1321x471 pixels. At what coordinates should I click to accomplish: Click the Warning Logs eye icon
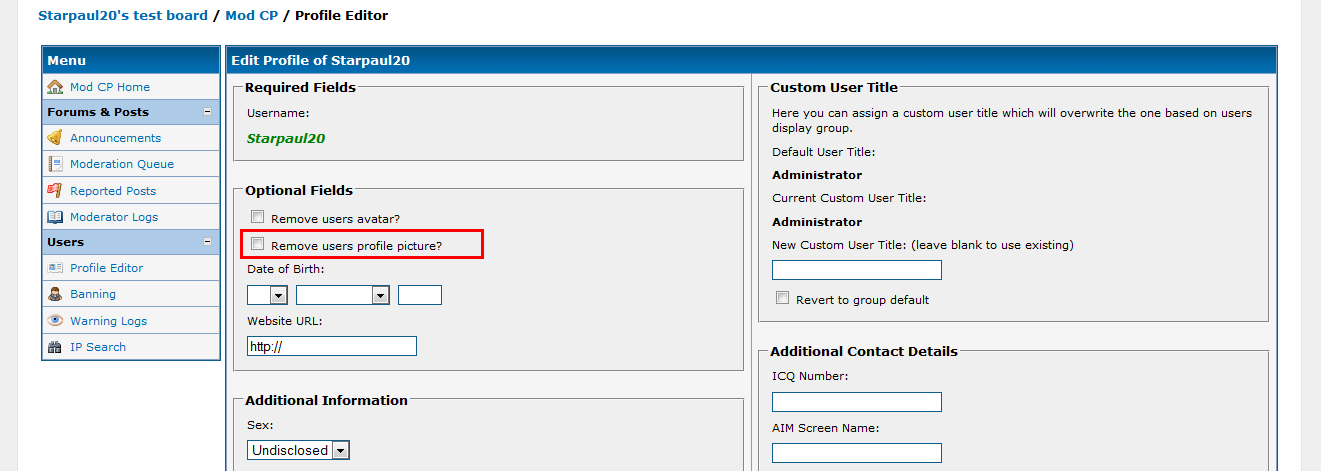[x=55, y=321]
